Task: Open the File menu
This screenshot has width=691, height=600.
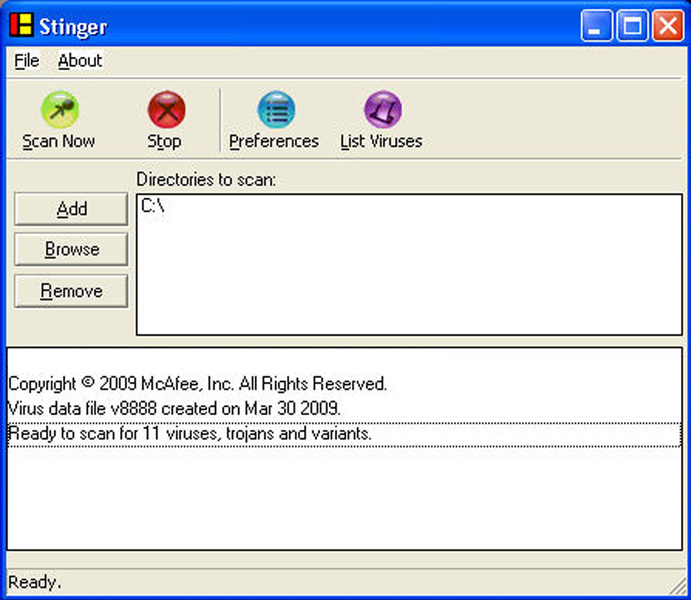Action: point(26,61)
